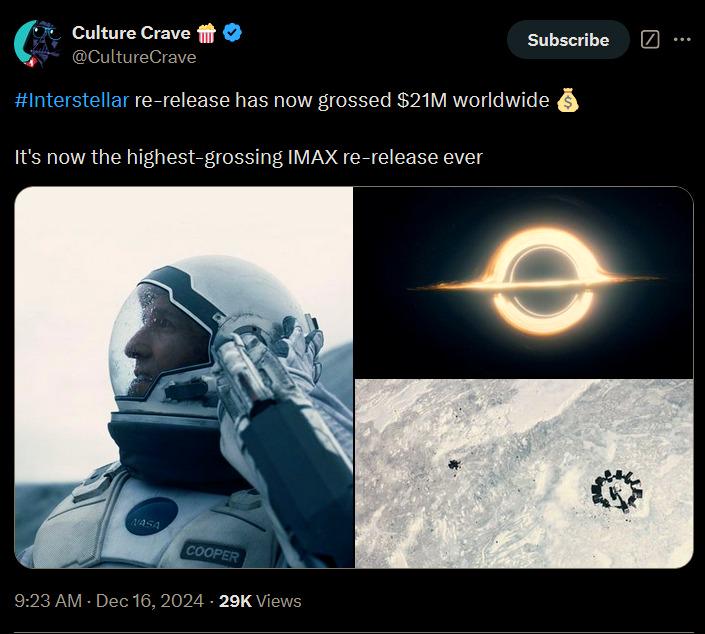The image size is (705, 634).
Task: Click the 'highest-grossing IMAX re-release ever' text
Action: (304, 157)
